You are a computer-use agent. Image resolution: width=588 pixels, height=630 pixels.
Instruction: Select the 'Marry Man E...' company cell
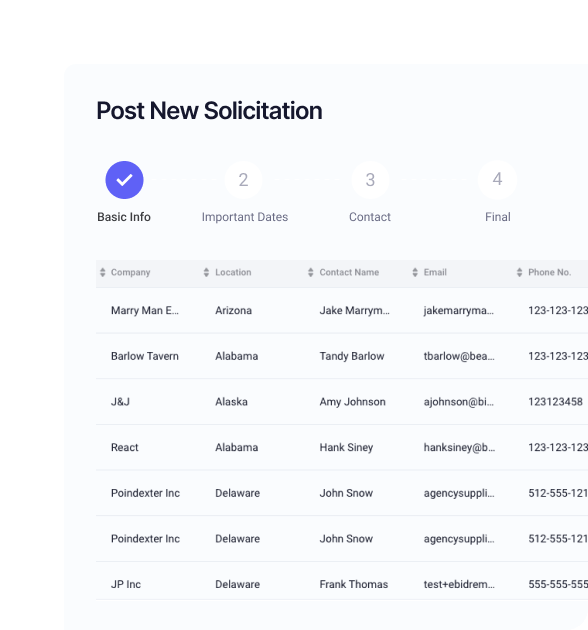pyautogui.click(x=145, y=311)
